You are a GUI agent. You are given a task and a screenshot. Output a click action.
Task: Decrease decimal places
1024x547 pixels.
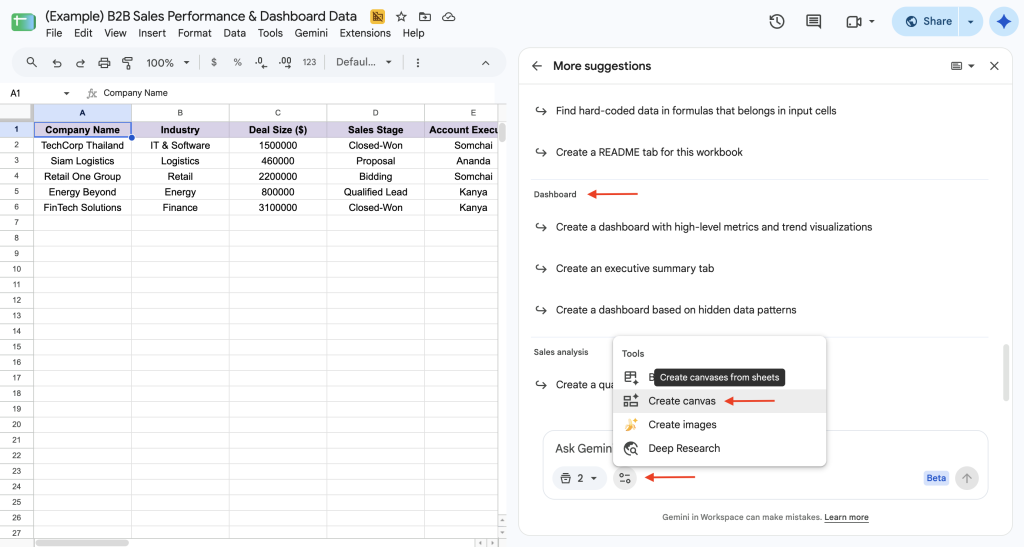click(261, 63)
